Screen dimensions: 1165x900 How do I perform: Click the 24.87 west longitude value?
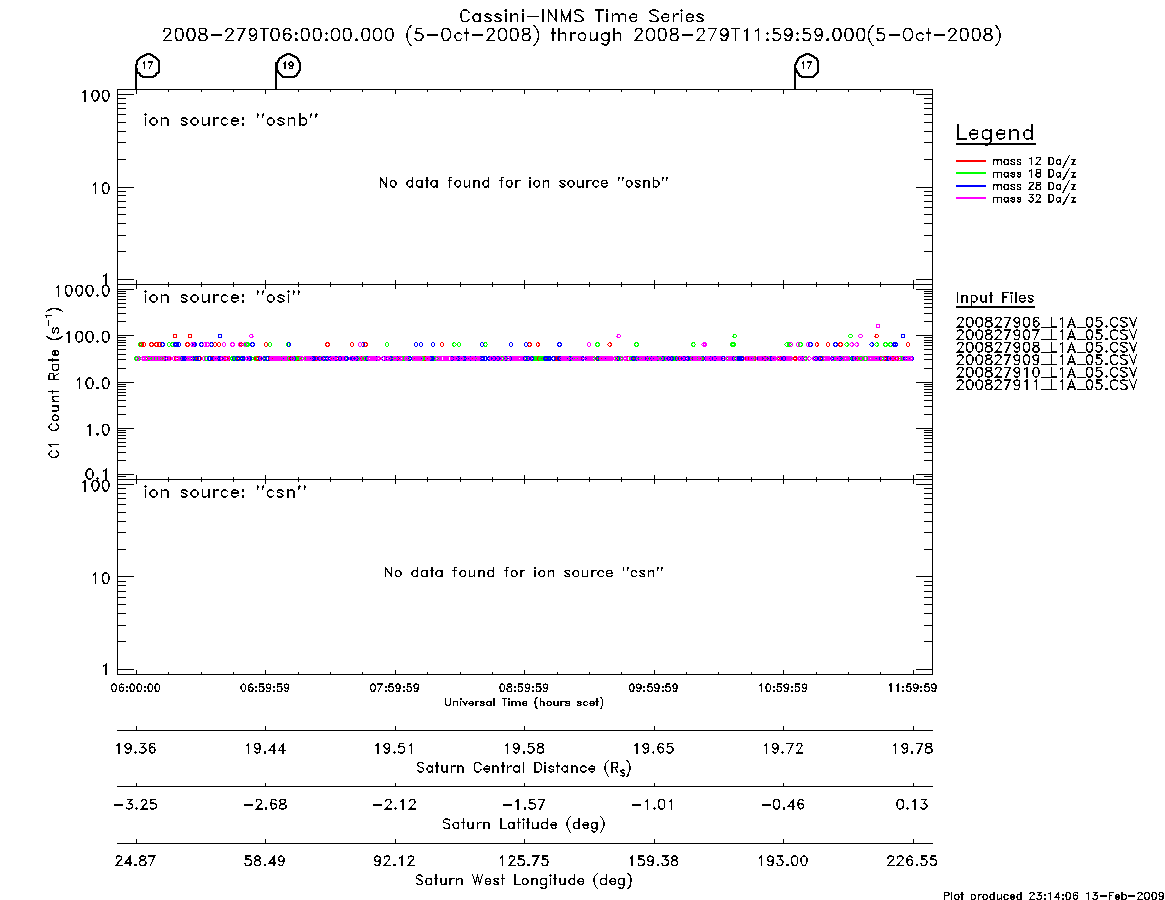click(x=135, y=861)
